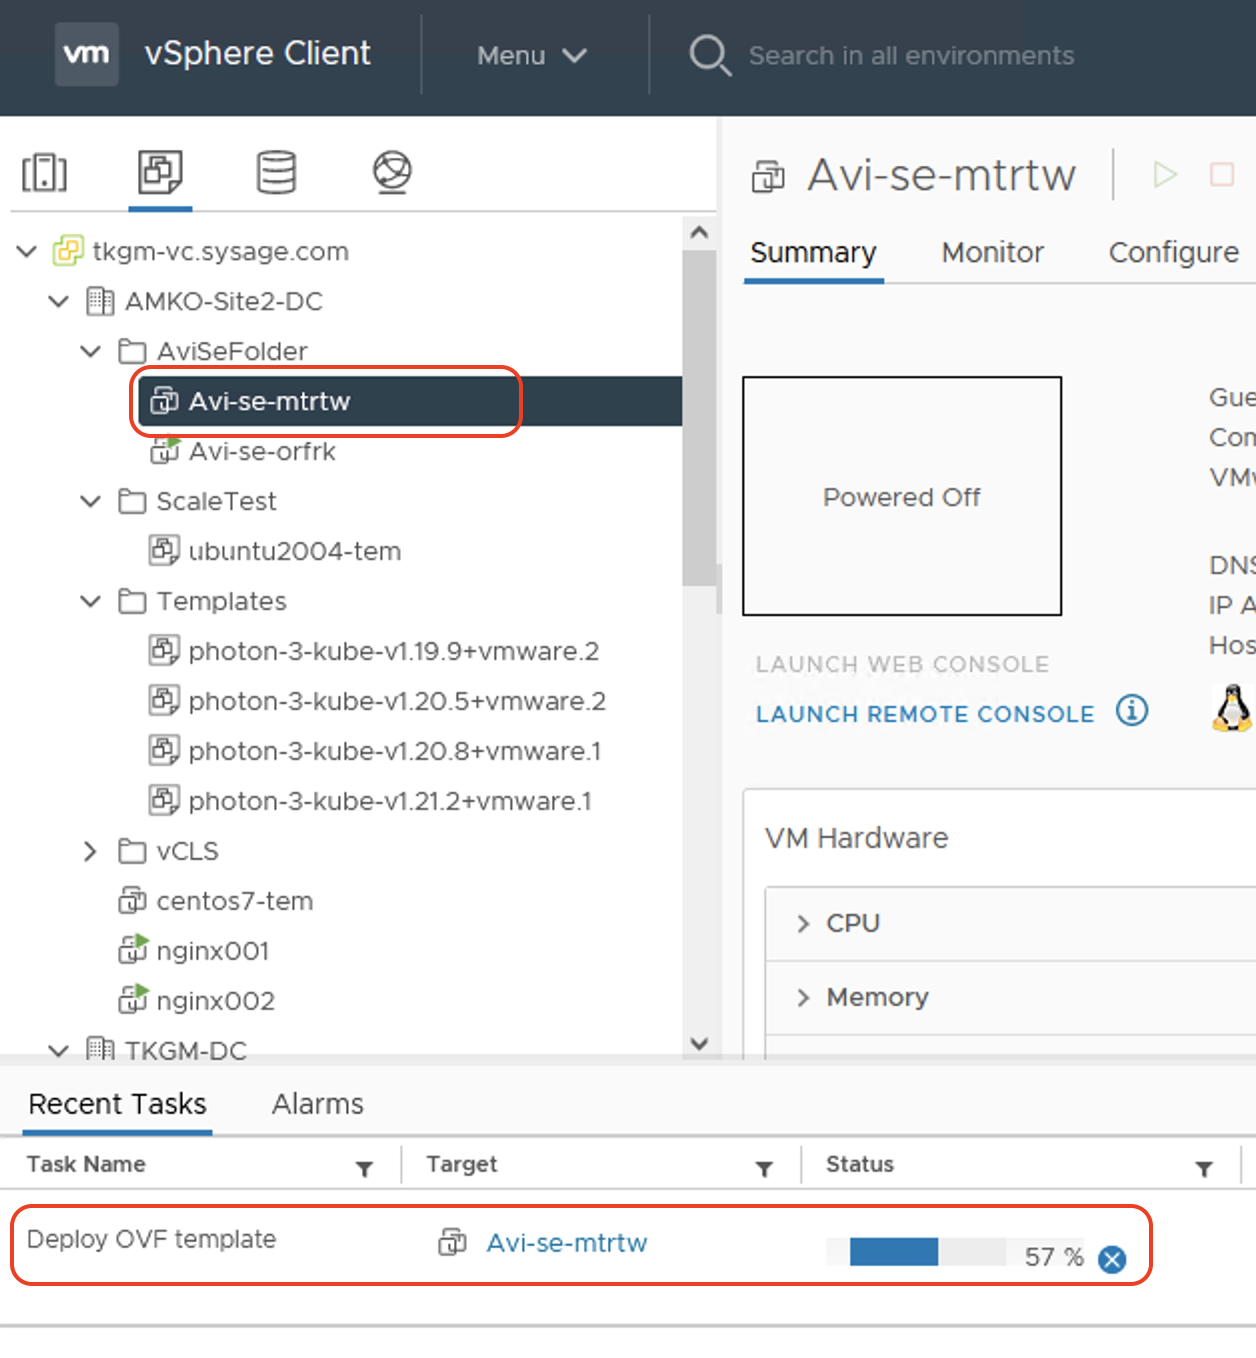Click the Deploy OVF template task name

tap(151, 1239)
